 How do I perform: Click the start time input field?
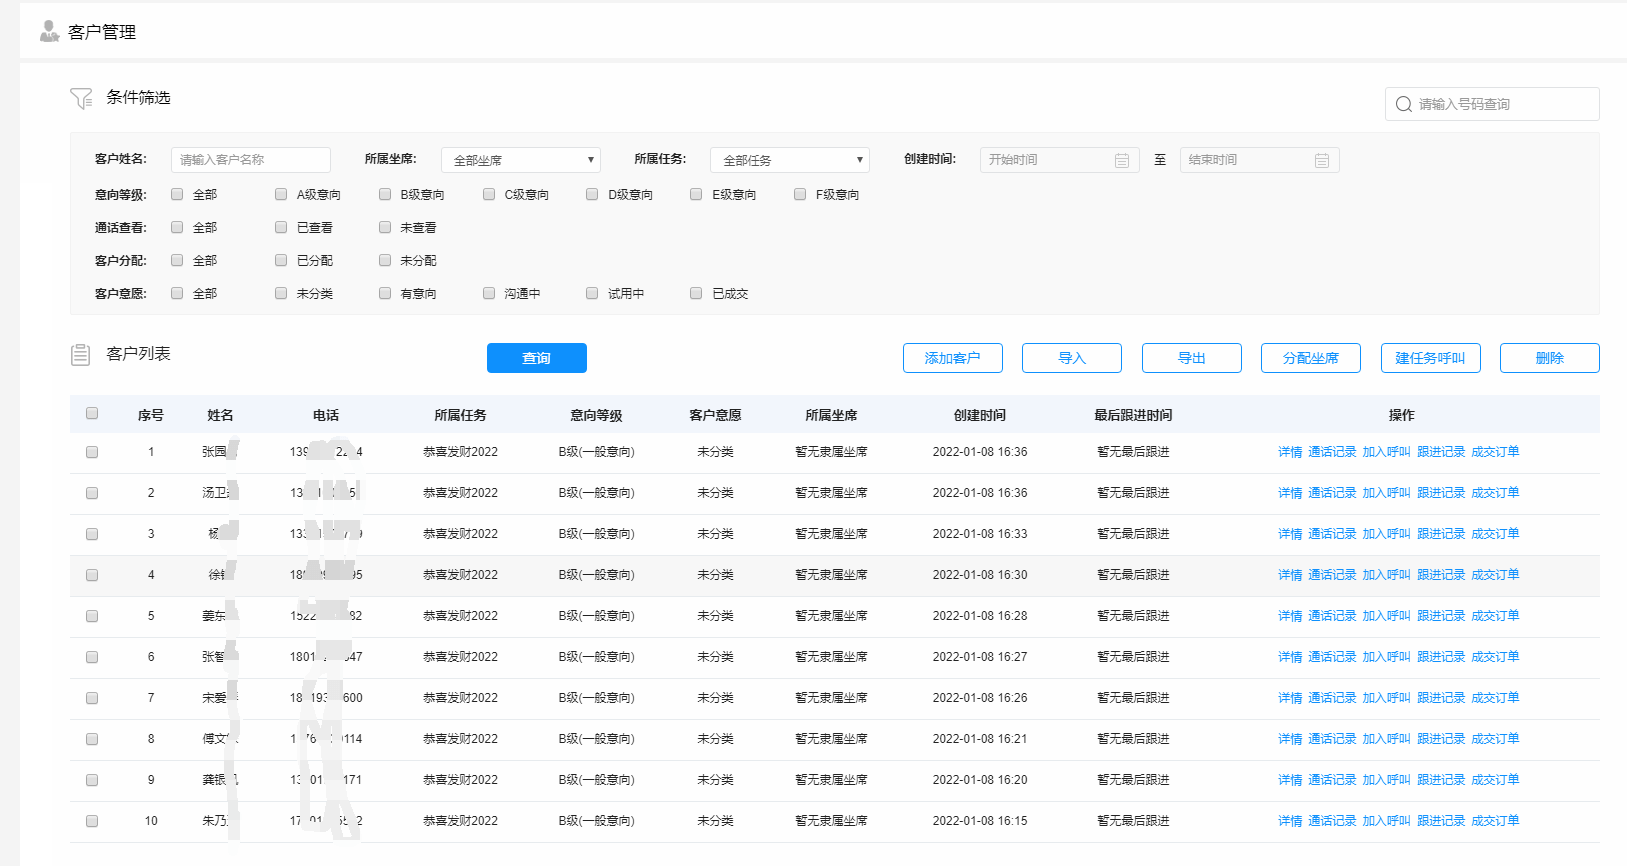[1060, 160]
